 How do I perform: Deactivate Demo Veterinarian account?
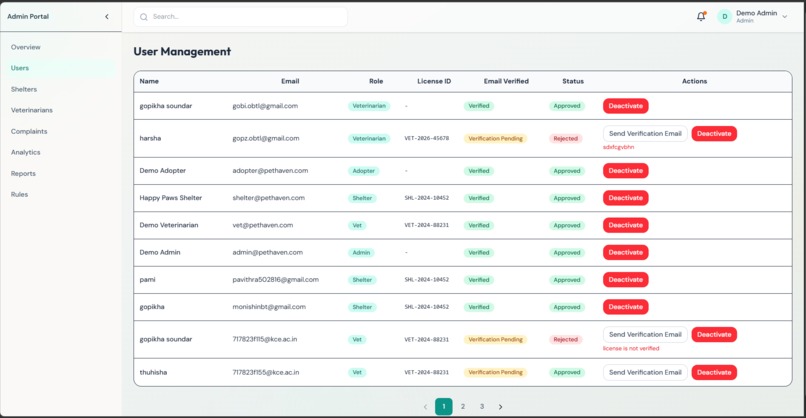tap(626, 225)
